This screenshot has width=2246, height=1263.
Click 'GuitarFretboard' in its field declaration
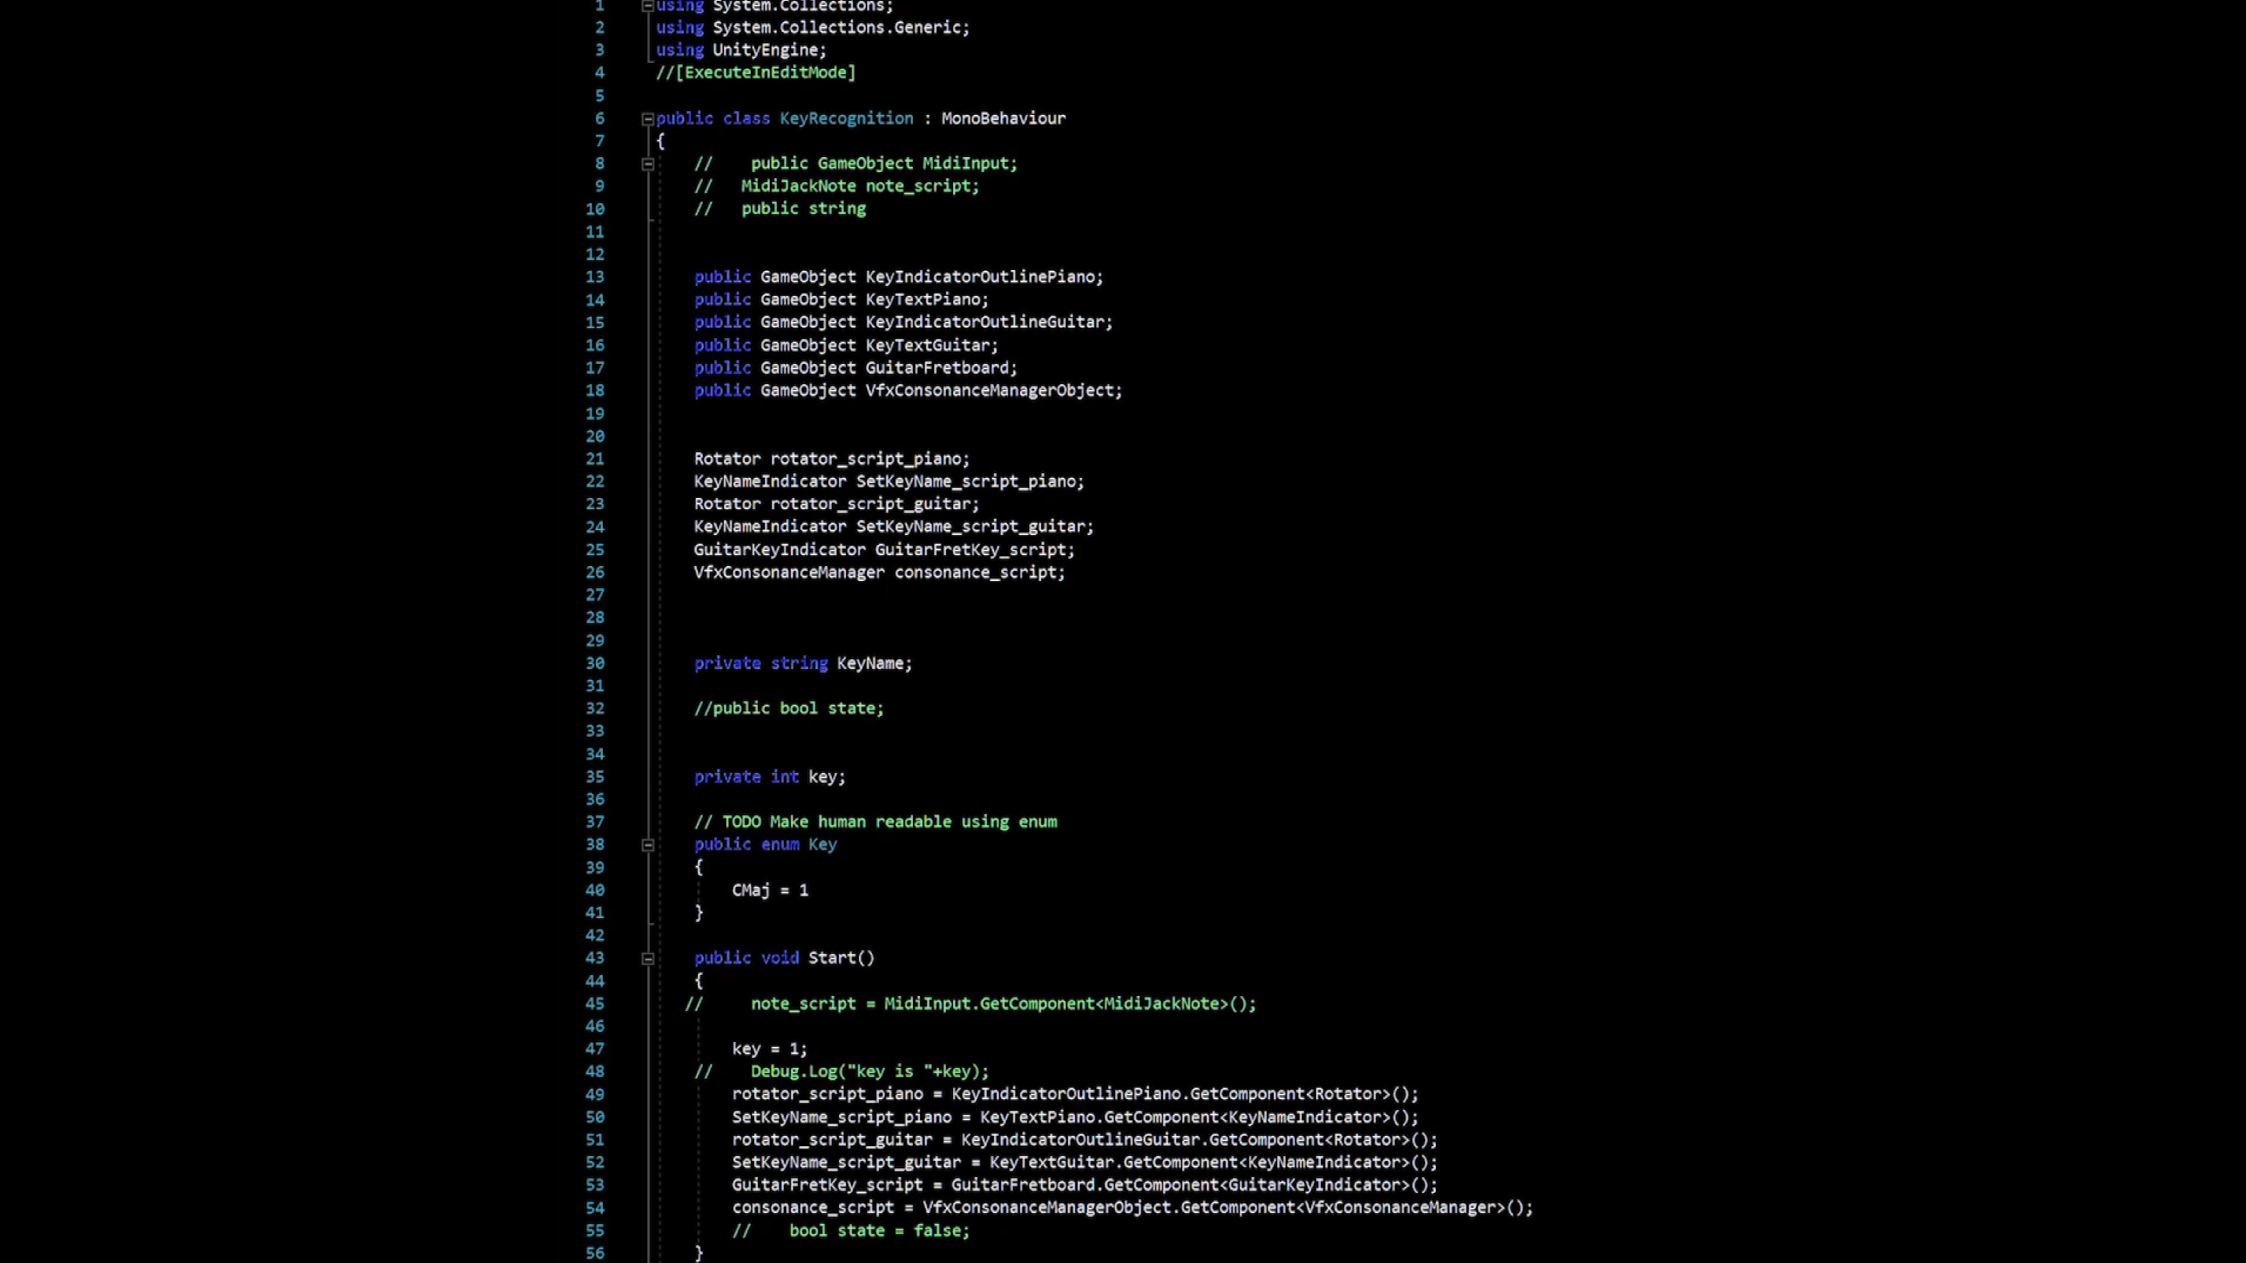point(937,368)
